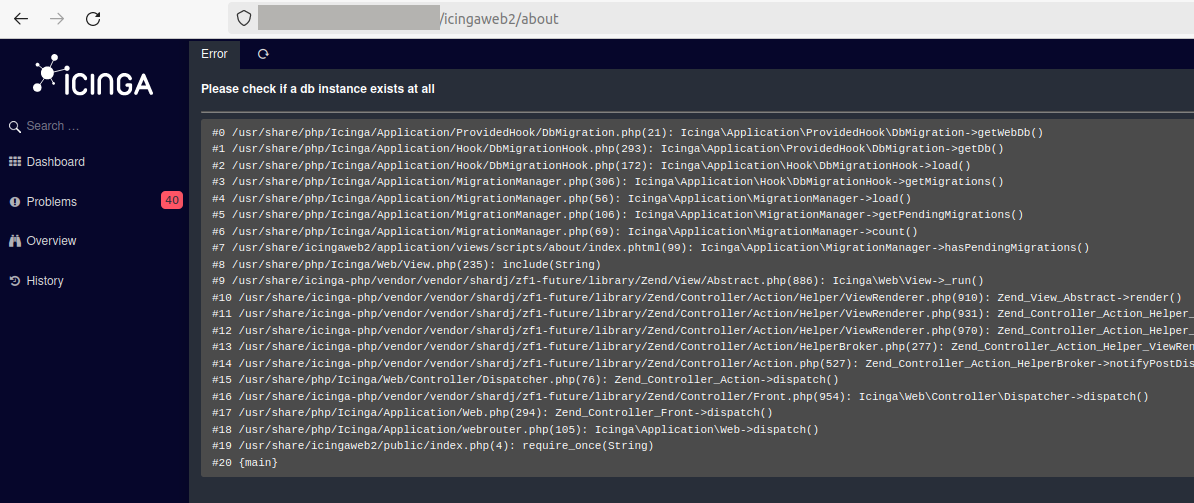Viewport: 1194px width, 503px height.
Task: Click the History clock icon
Action: pyautogui.click(x=14, y=281)
